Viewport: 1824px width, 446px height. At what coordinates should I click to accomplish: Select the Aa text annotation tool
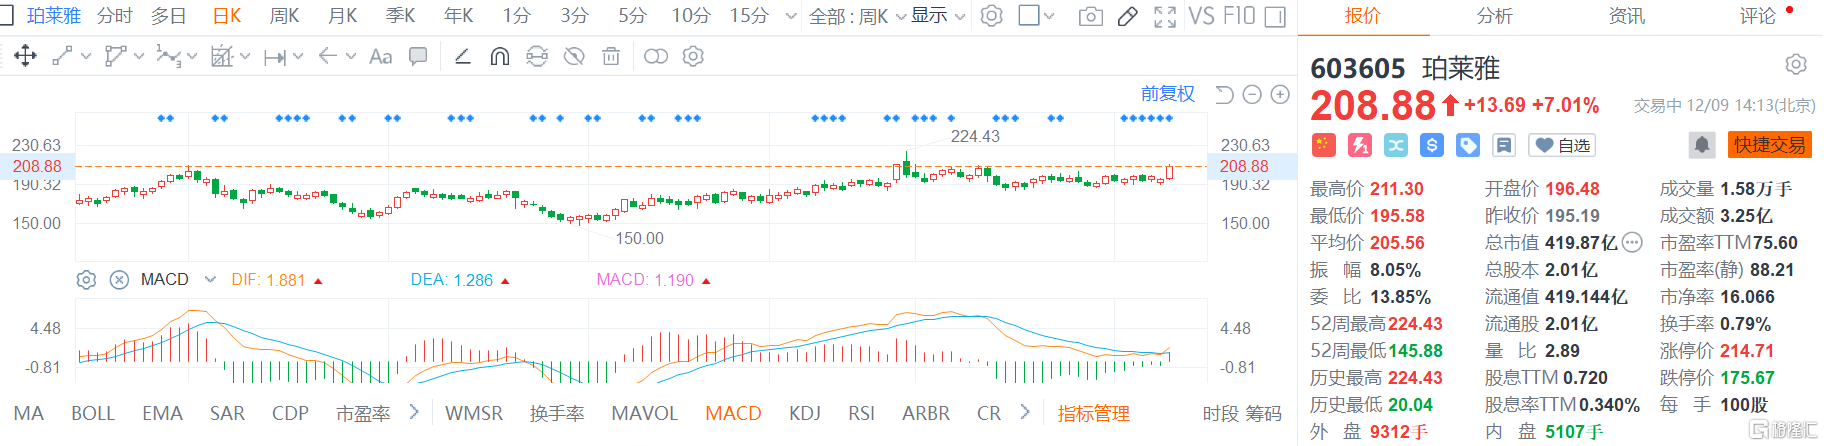click(380, 56)
